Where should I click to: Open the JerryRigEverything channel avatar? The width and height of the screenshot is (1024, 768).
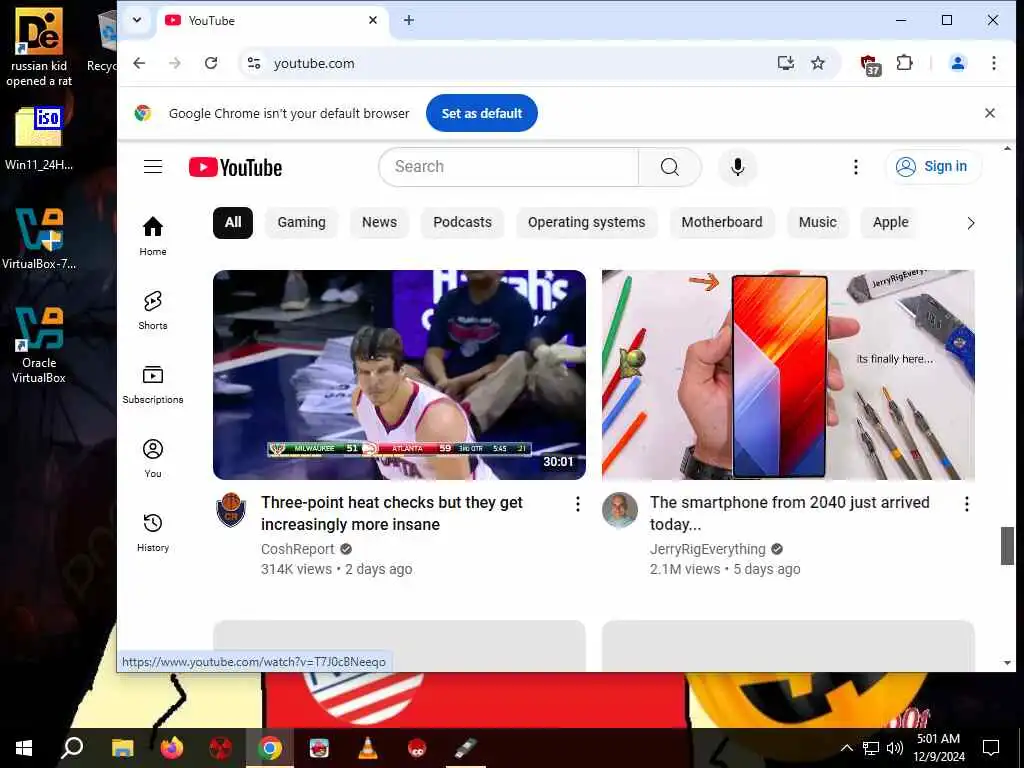(x=619, y=509)
